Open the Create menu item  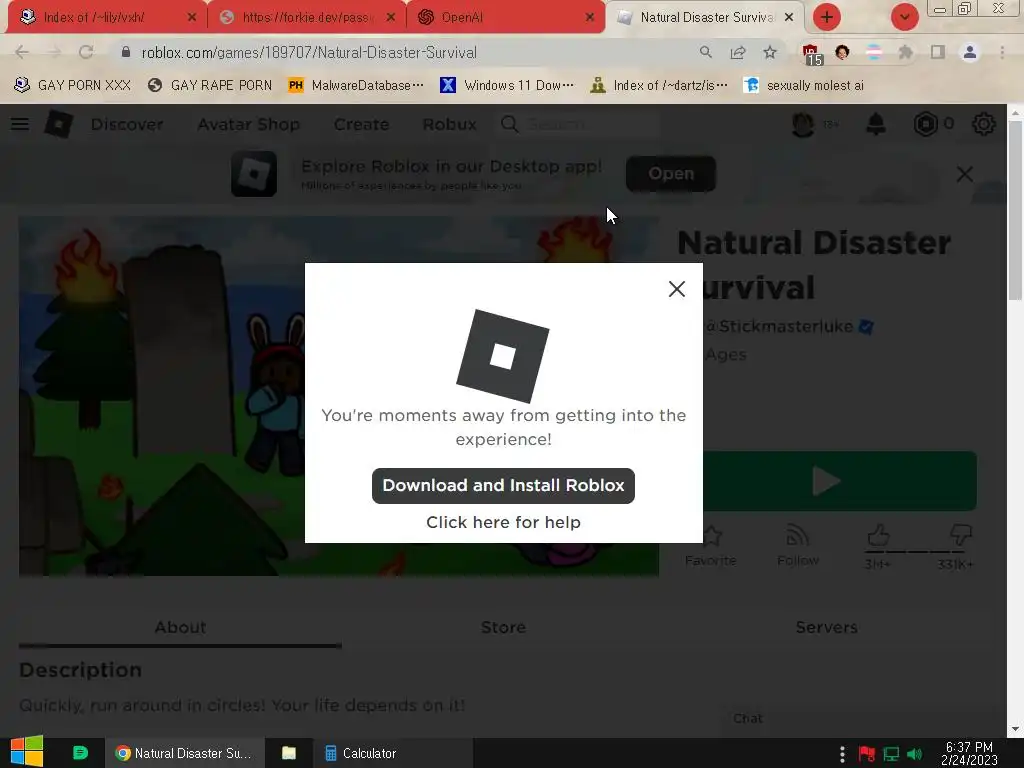click(x=361, y=124)
